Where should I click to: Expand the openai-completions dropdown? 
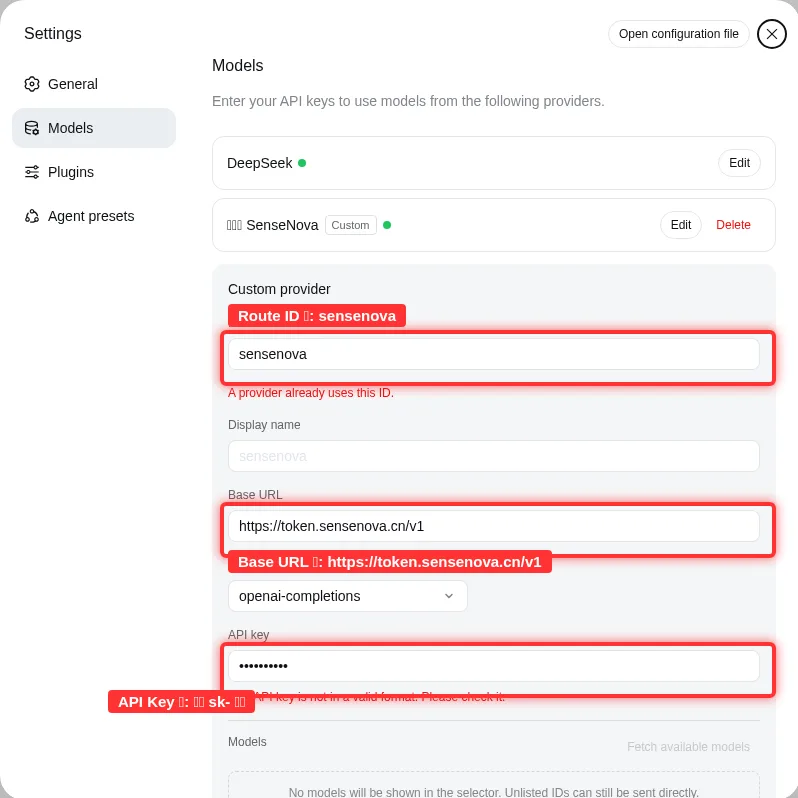[x=348, y=596]
